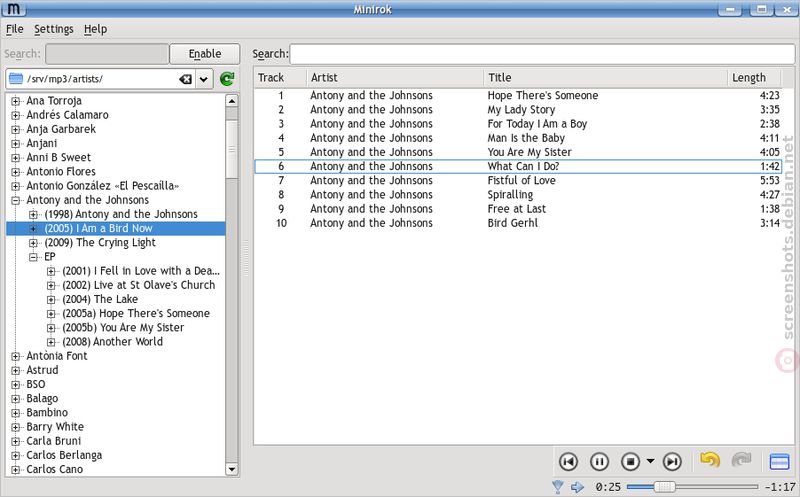Click the tree scrollbar down arrow

point(232,469)
